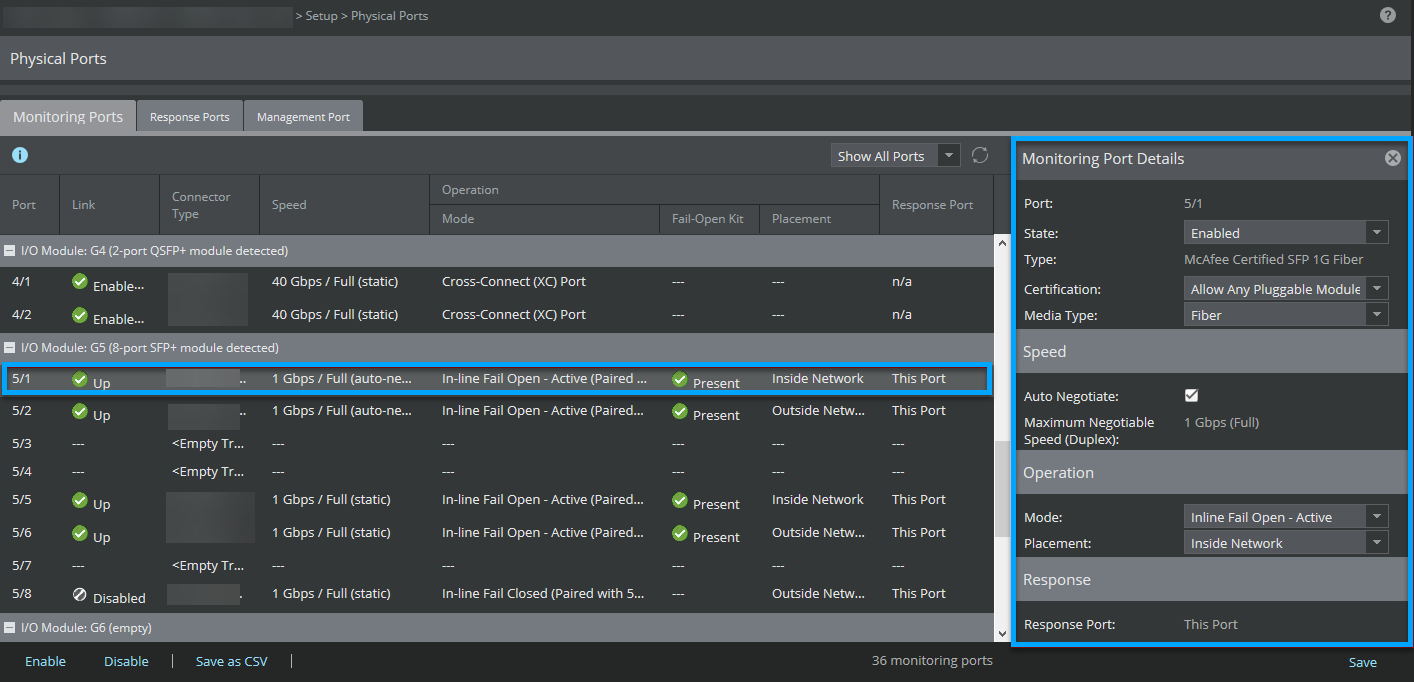Click the green Up icon for port 5/5
This screenshot has width=1414, height=682.
(80, 500)
